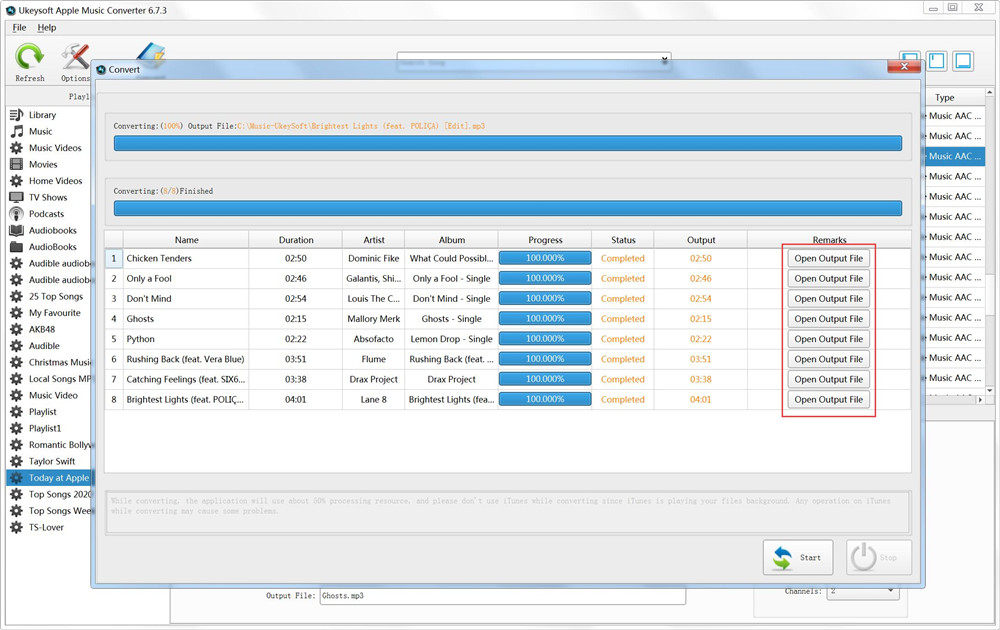The image size is (1000, 630).
Task: Choose the Home Videos sidebar icon
Action: [17, 181]
